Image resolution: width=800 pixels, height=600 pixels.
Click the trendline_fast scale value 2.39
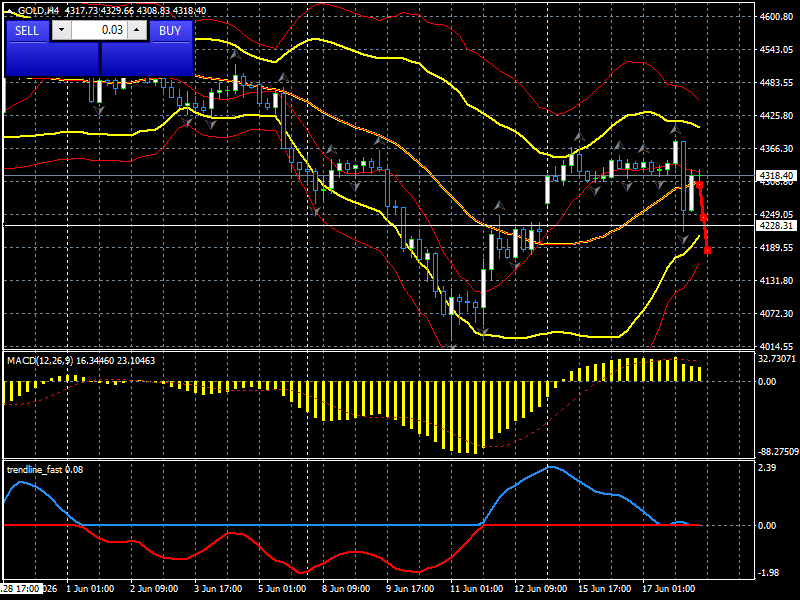(x=767, y=468)
